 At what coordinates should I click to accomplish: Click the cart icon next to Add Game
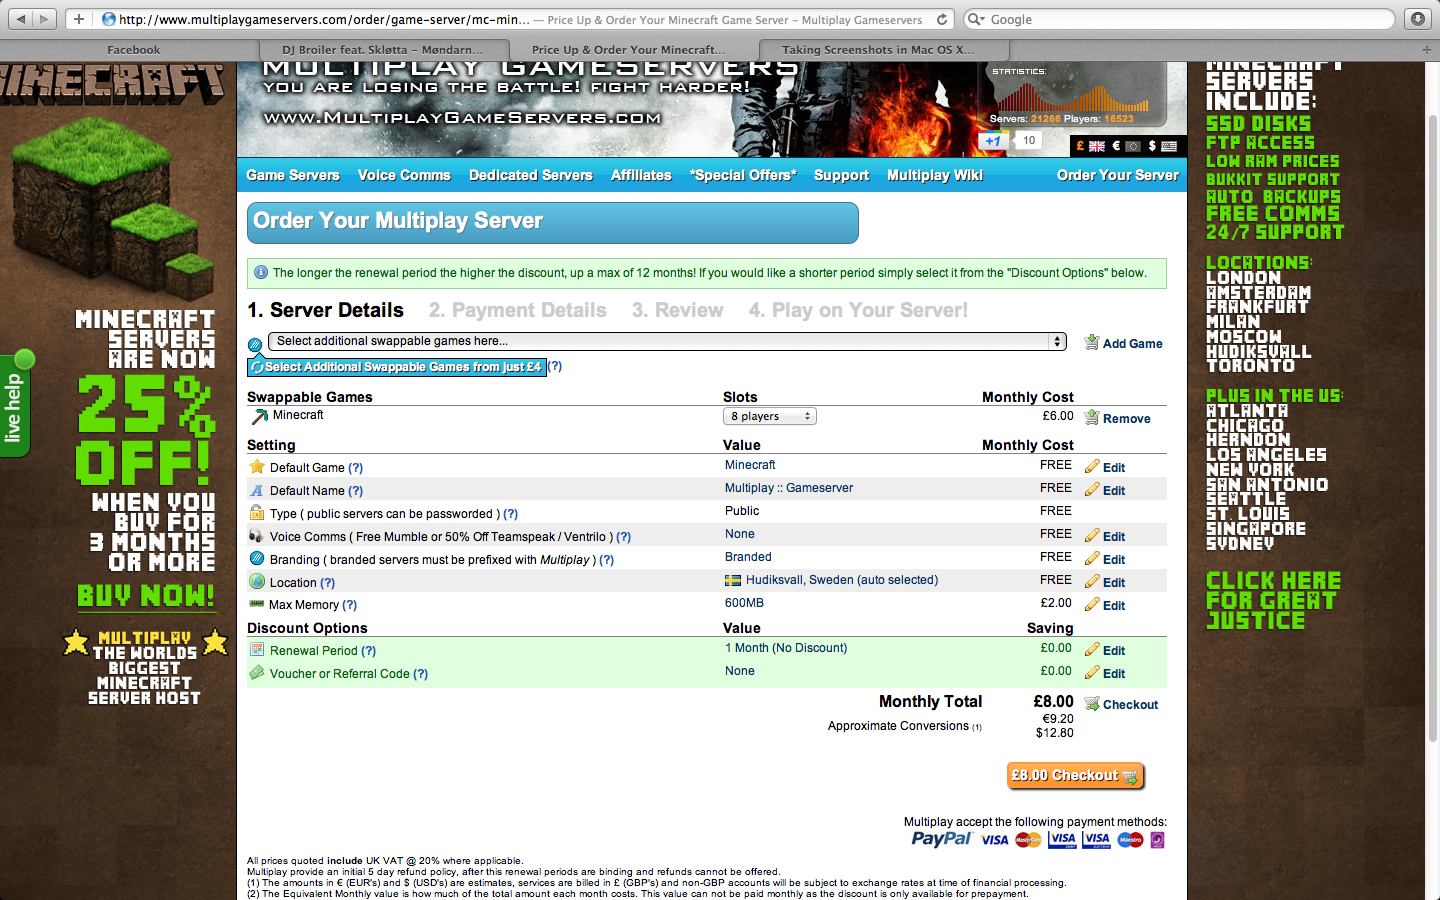click(x=1092, y=342)
